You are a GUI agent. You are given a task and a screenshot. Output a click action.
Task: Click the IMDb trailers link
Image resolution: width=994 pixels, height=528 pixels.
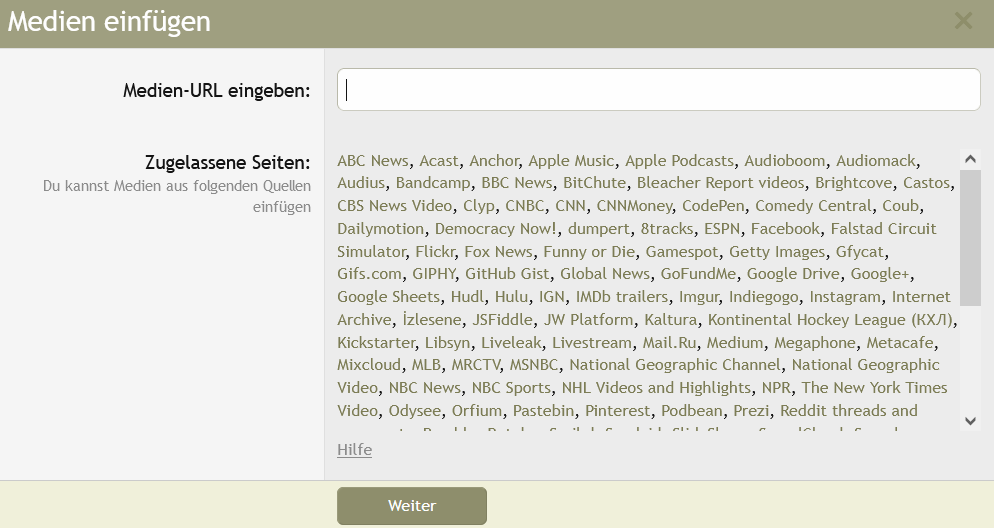(x=622, y=297)
